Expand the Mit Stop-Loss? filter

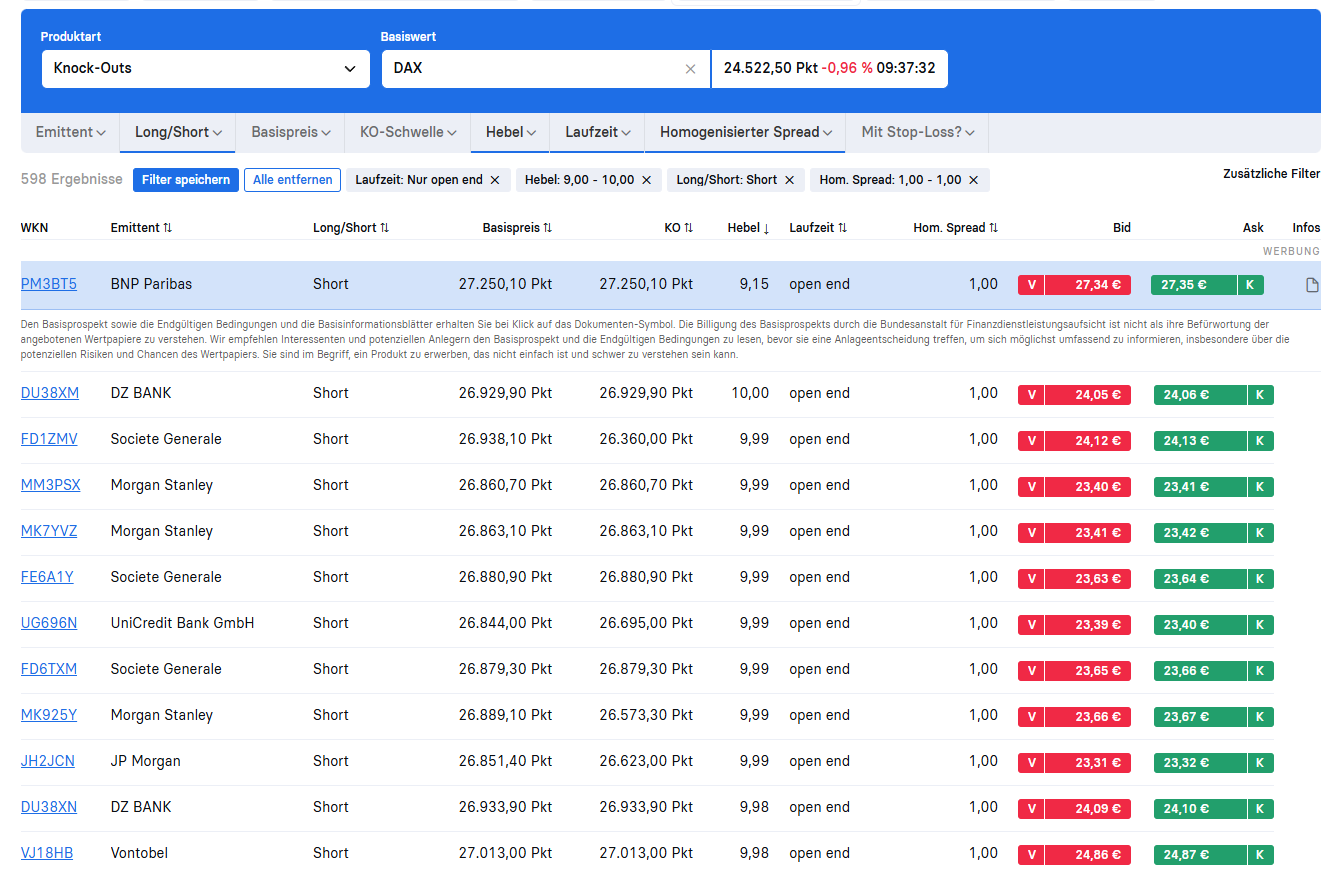918,132
